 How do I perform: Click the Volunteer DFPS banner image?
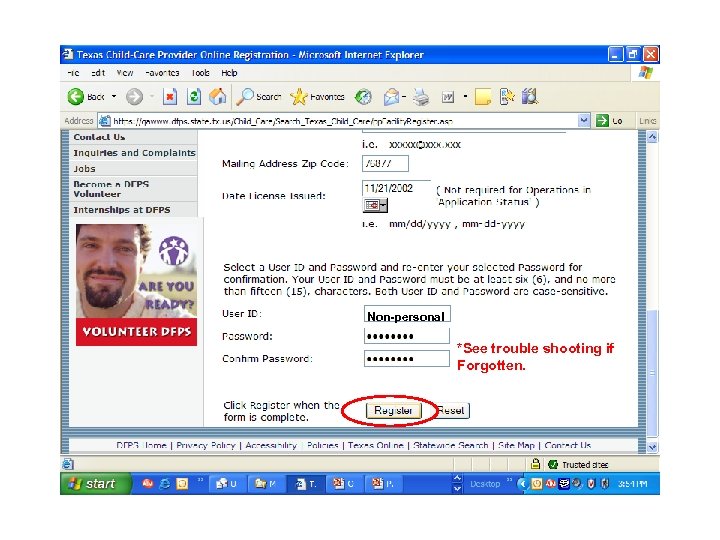click(x=136, y=285)
